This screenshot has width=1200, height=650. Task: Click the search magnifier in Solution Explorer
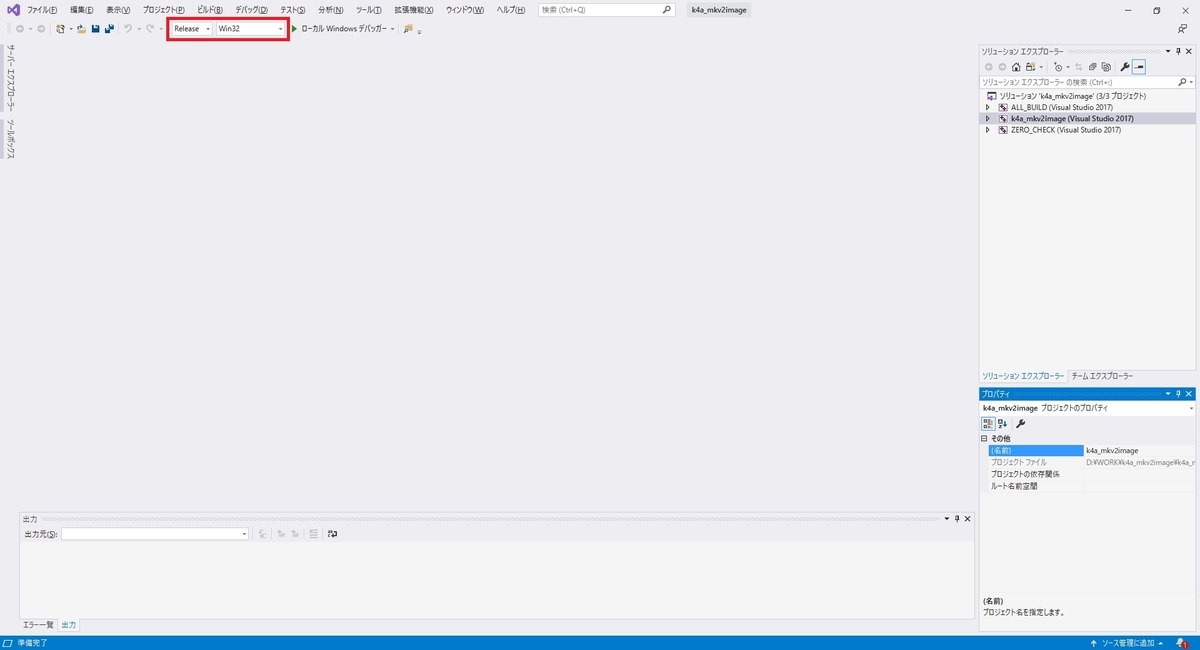(x=1184, y=82)
